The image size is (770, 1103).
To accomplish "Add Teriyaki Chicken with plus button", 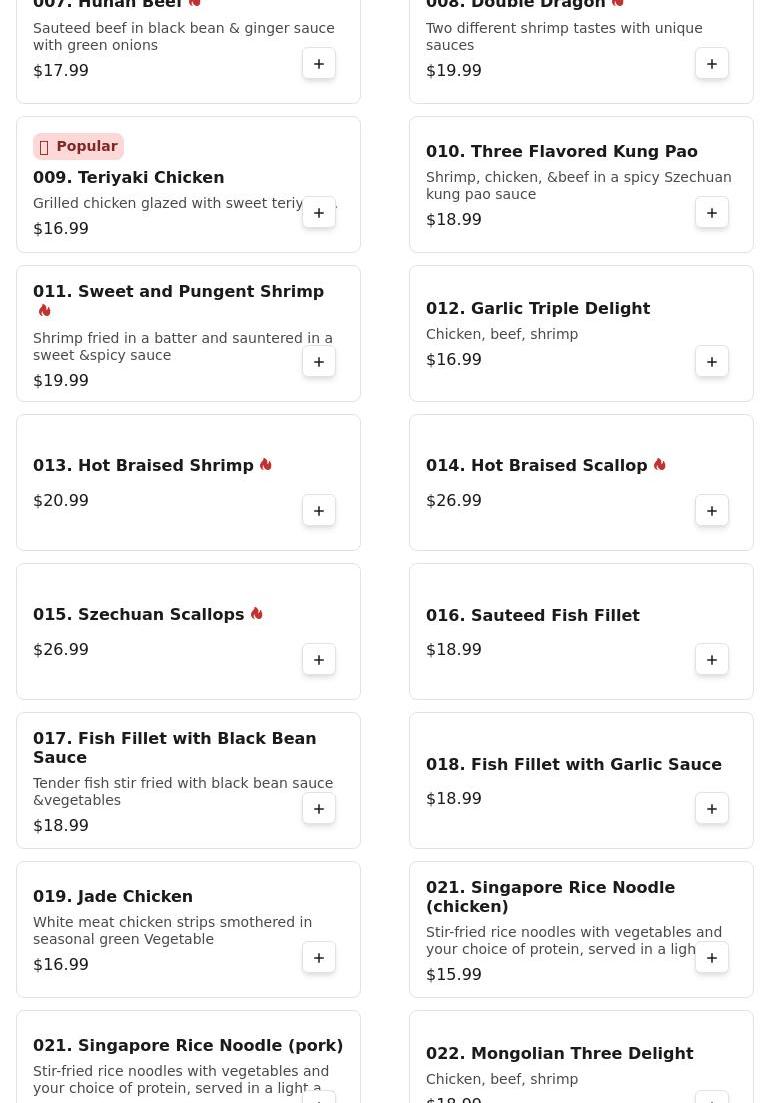I will 319,213.
